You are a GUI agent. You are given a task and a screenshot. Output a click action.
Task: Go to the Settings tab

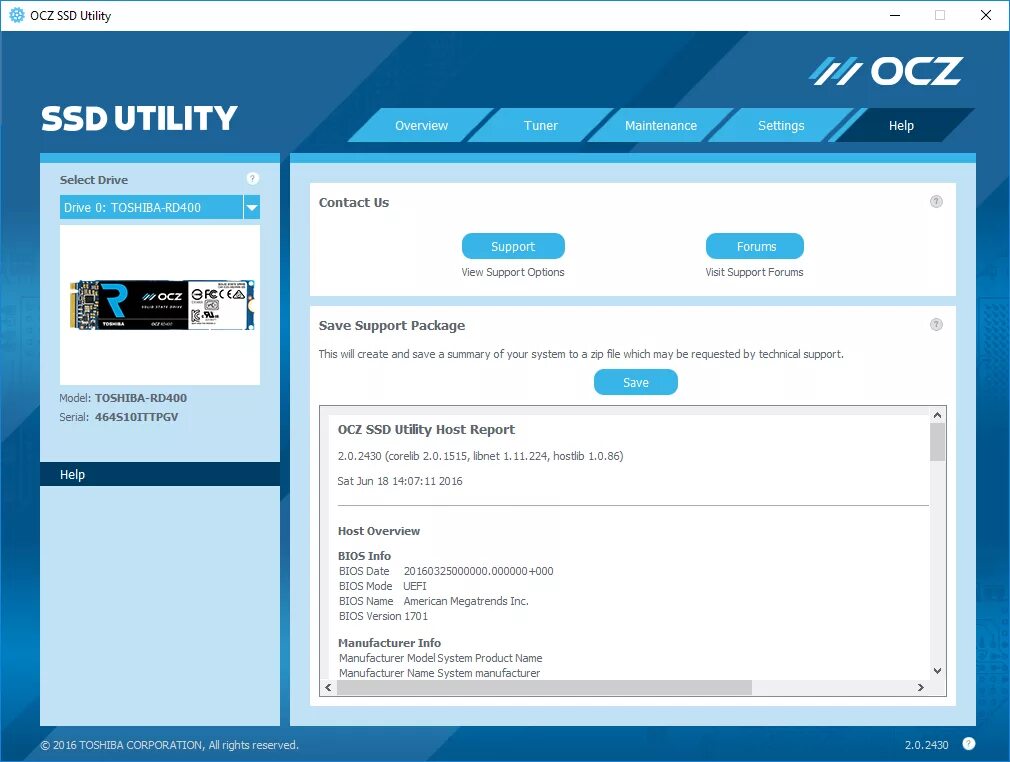[781, 126]
